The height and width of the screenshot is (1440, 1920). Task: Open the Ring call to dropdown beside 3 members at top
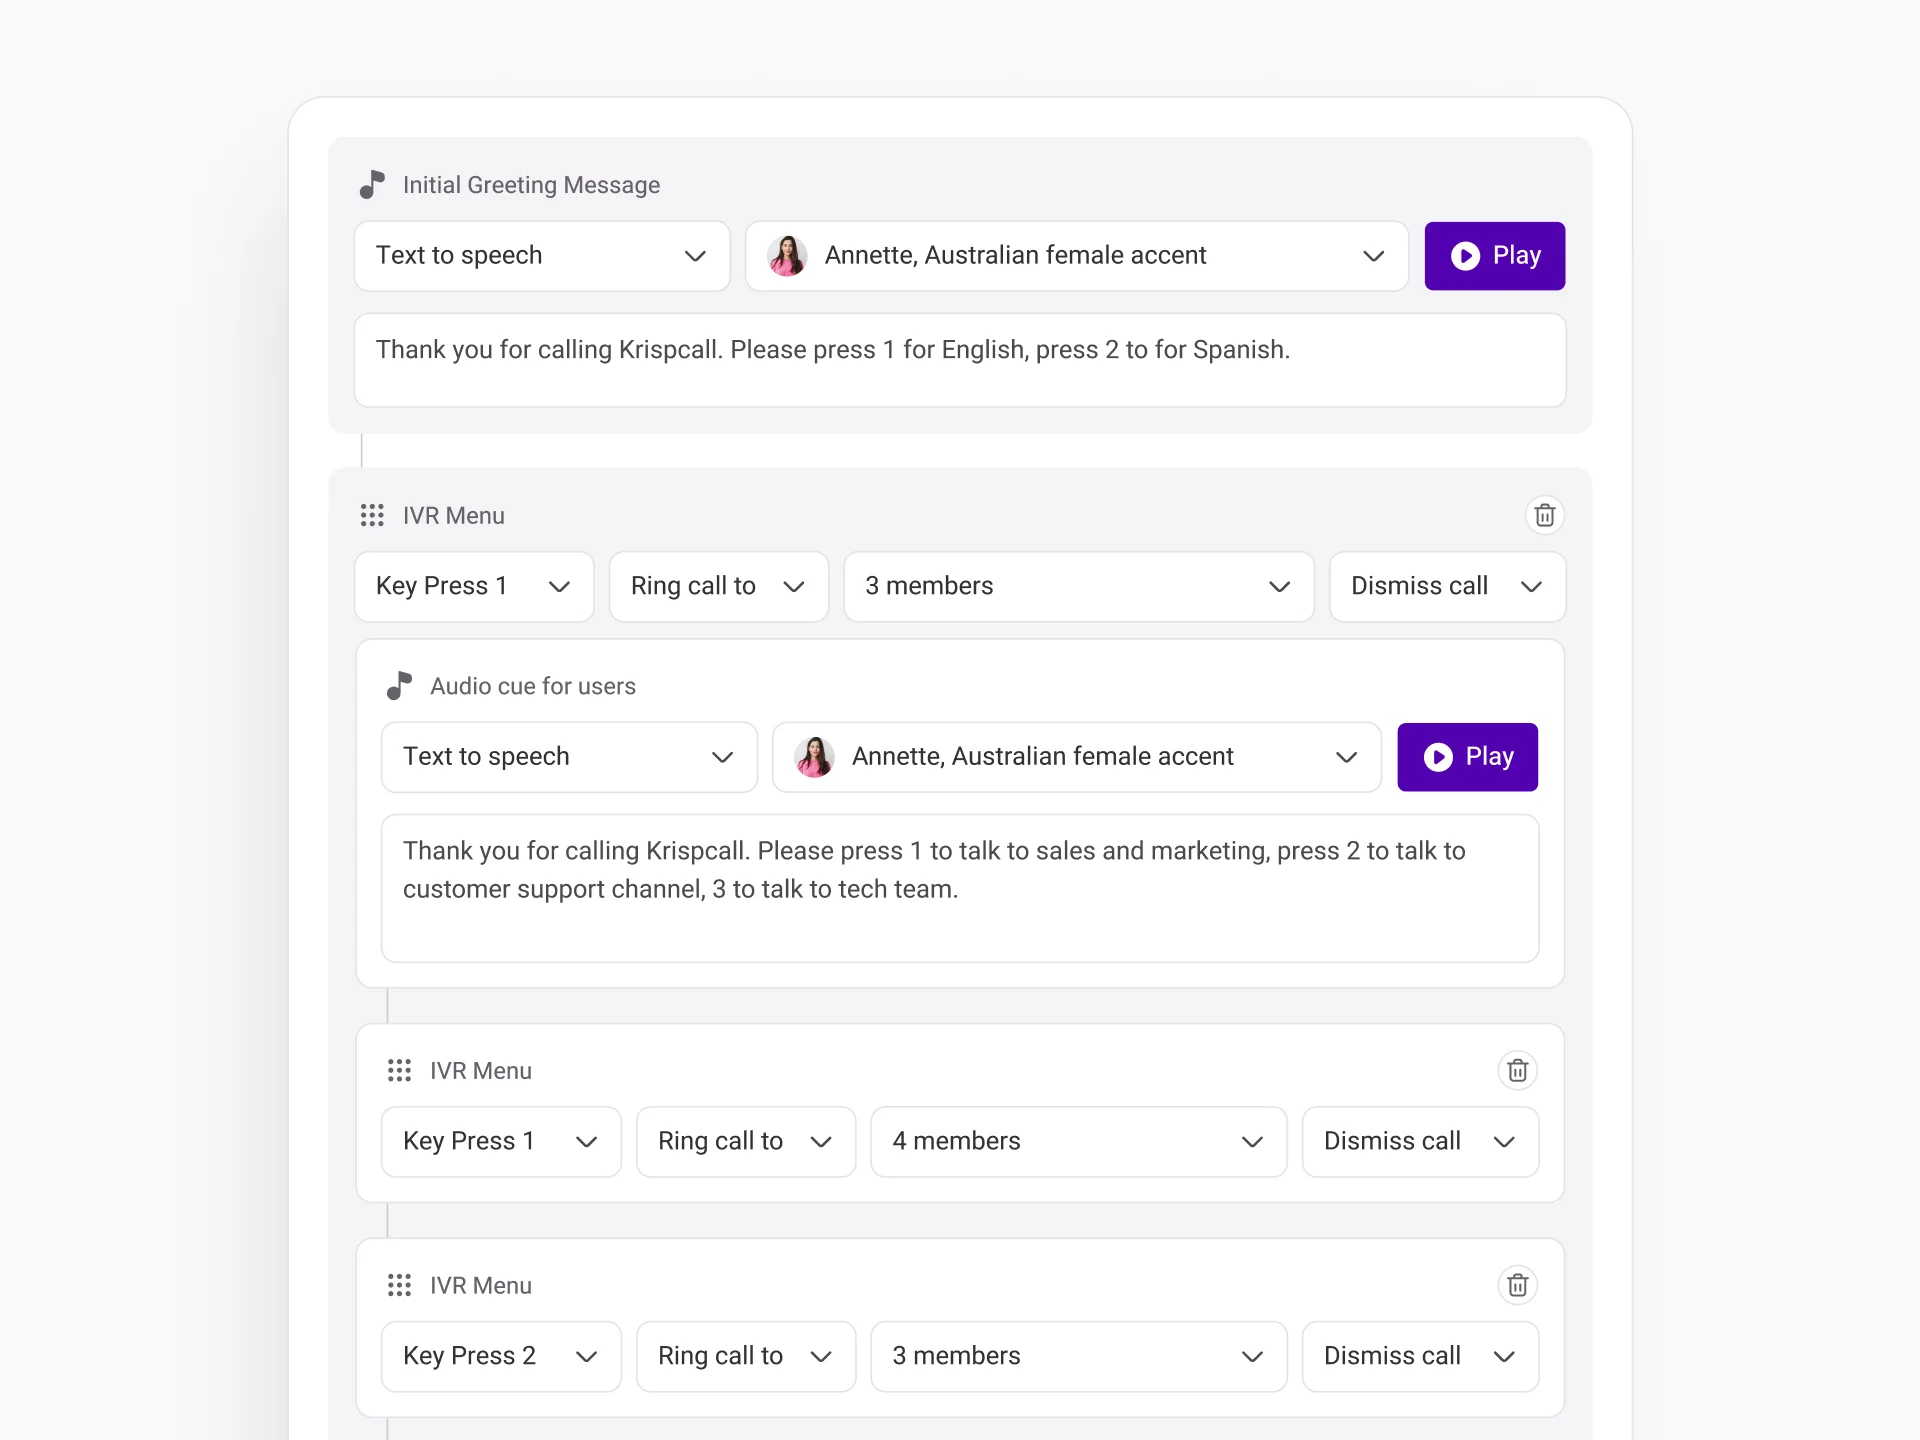click(x=718, y=586)
